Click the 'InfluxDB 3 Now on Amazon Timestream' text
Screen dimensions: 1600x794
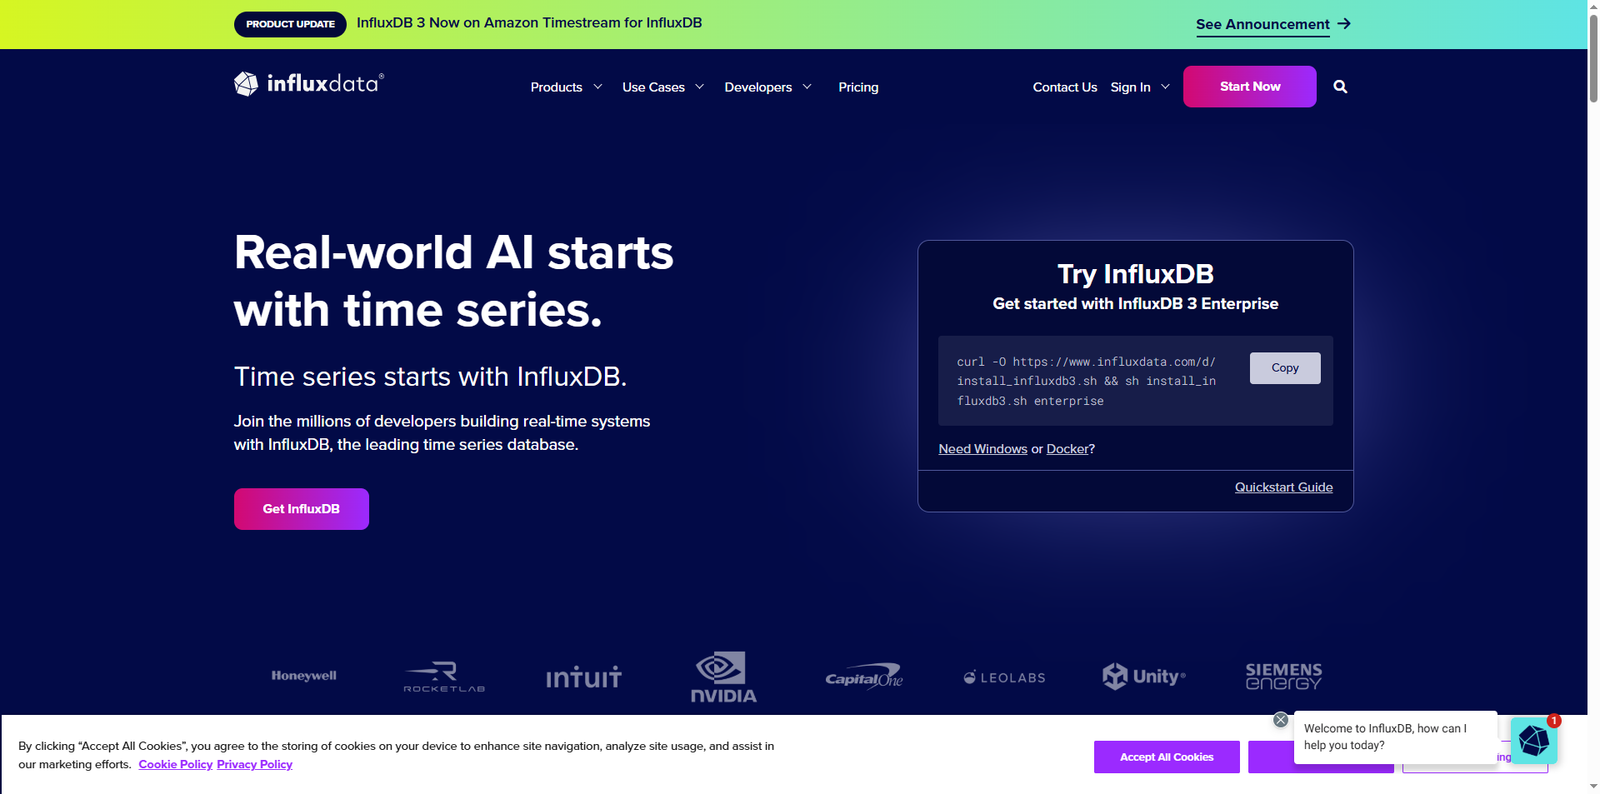coord(529,23)
